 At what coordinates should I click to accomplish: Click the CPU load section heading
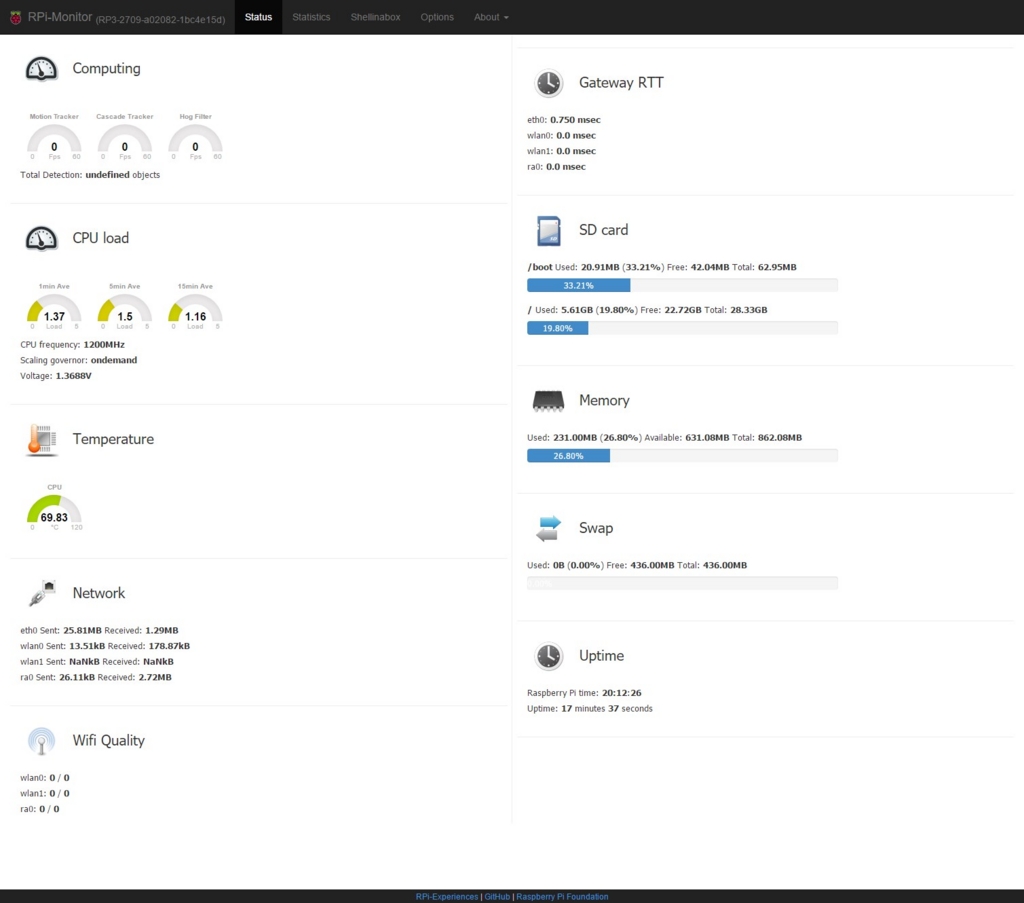click(x=101, y=238)
